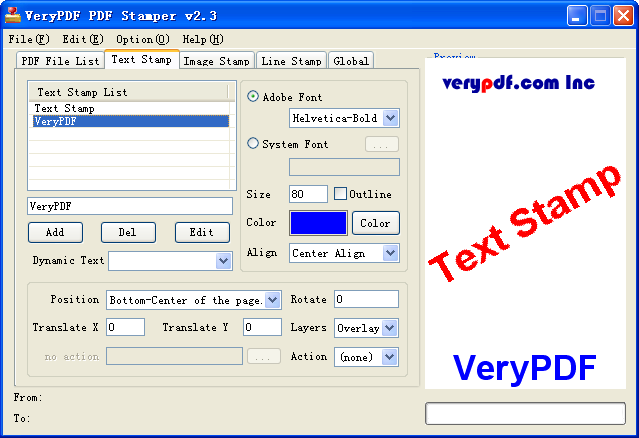The width and height of the screenshot is (639, 438).
Task: Click the System Font name field
Action: tap(344, 167)
